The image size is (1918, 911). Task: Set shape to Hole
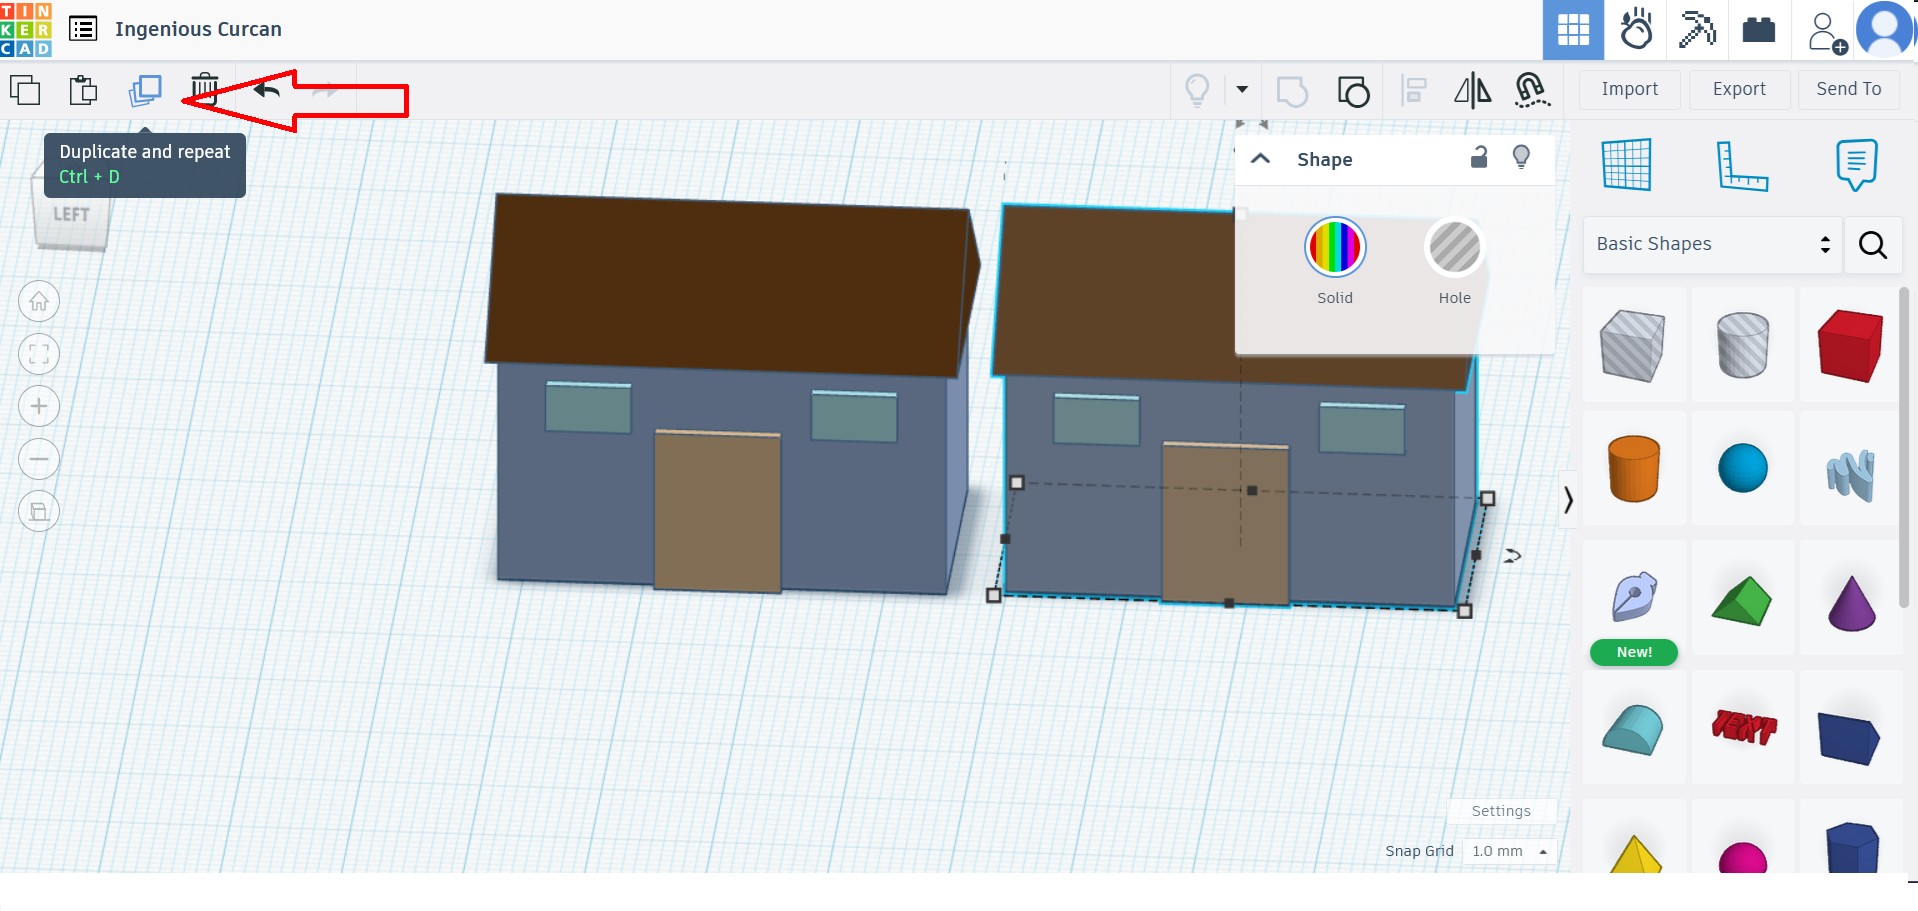coord(1454,247)
